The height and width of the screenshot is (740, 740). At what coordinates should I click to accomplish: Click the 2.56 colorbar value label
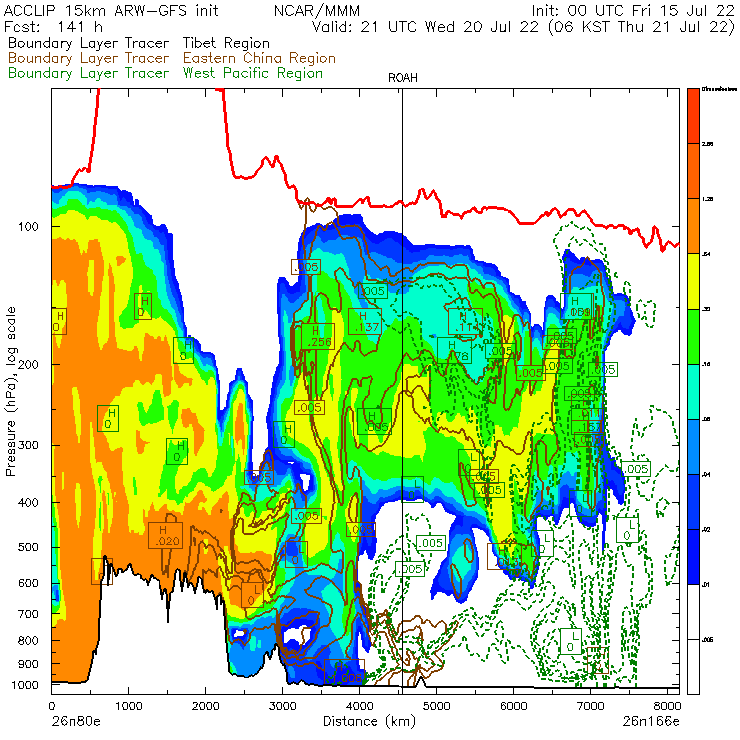(x=707, y=144)
